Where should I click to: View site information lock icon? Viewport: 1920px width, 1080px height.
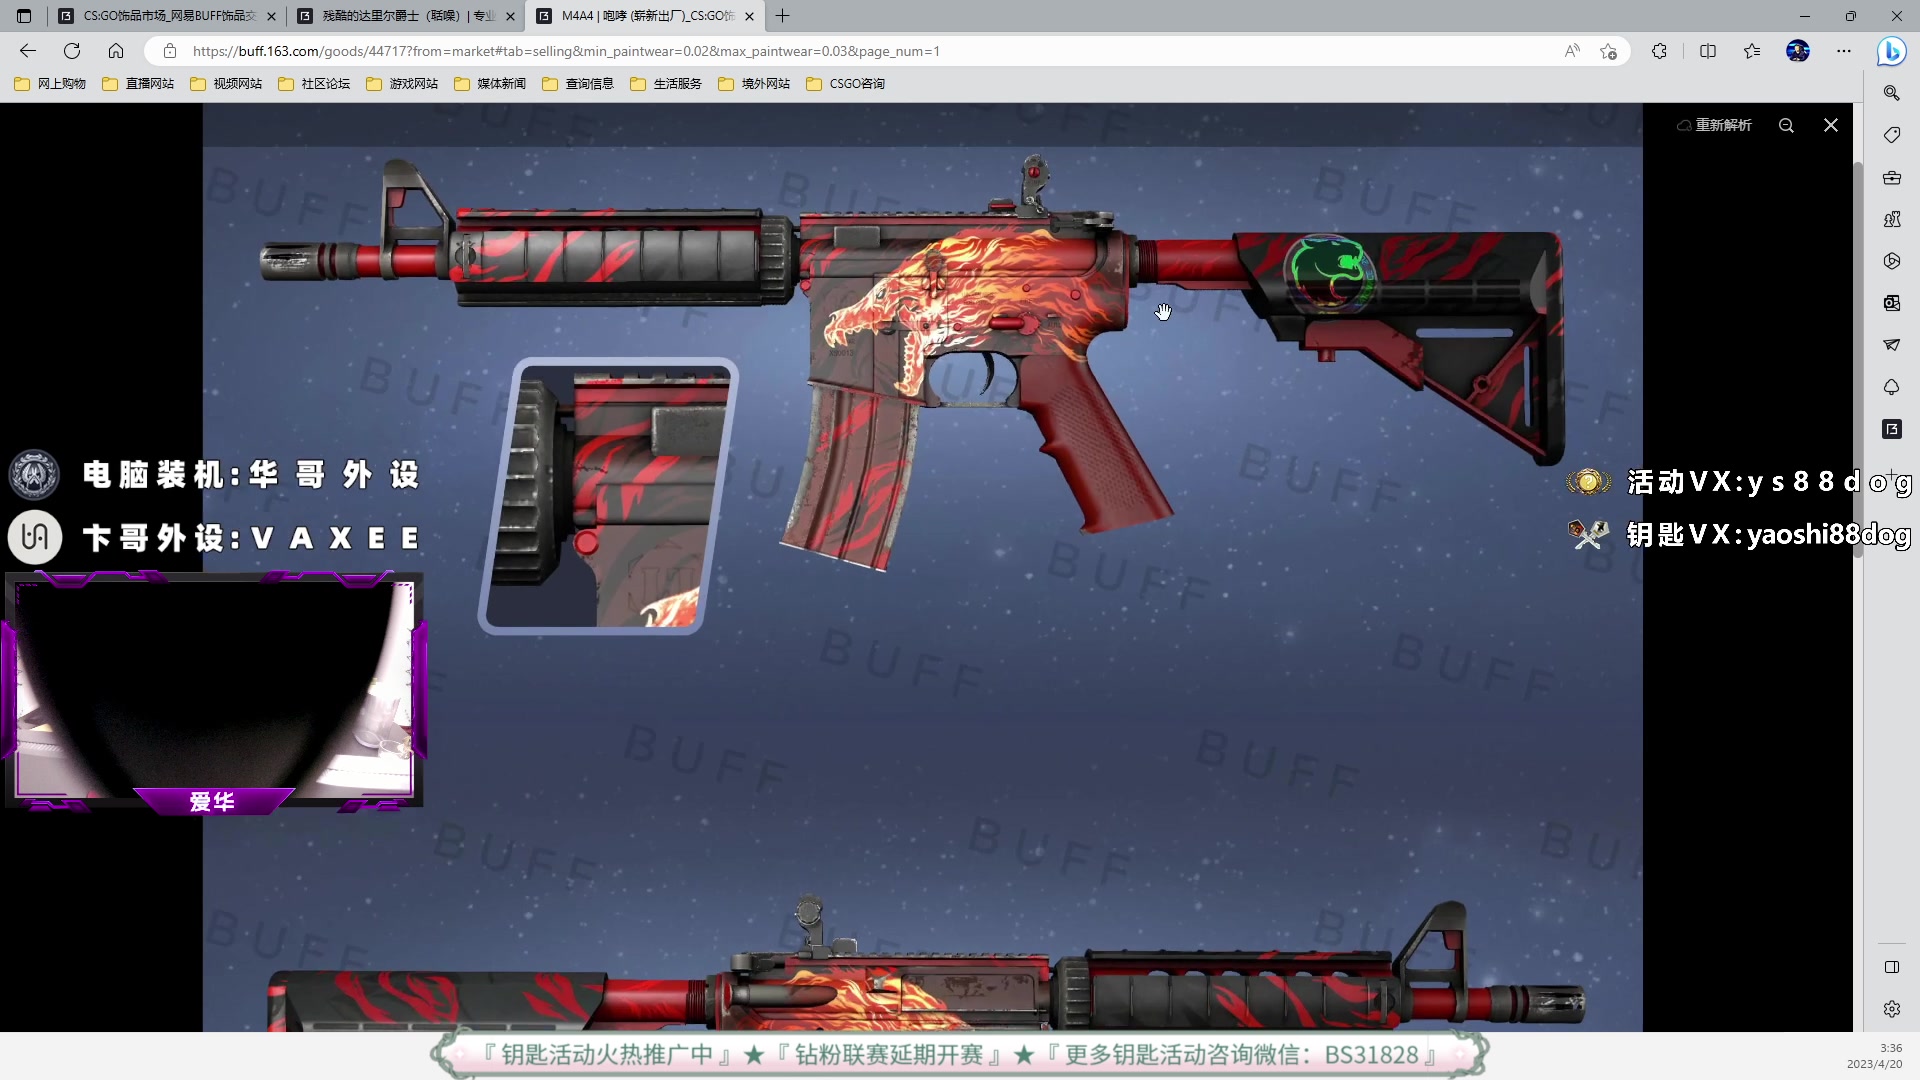point(170,51)
